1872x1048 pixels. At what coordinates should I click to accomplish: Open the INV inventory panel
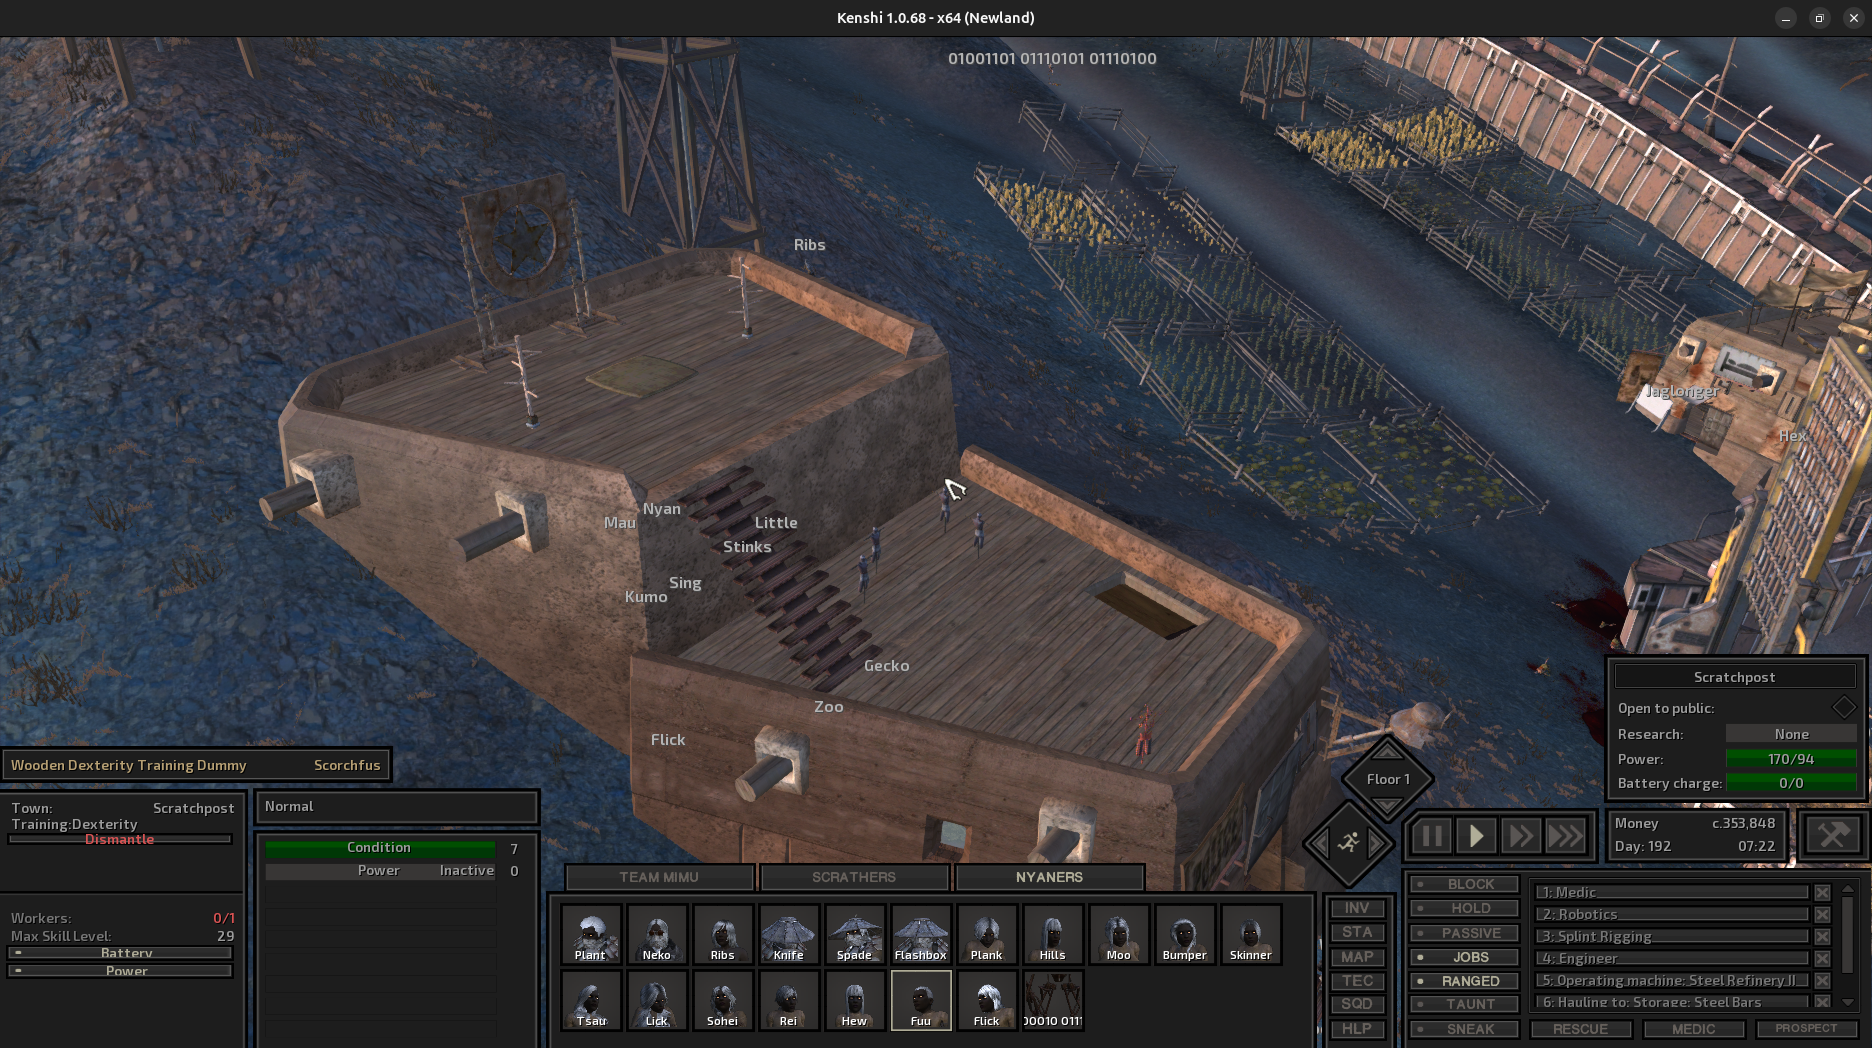pos(1357,908)
